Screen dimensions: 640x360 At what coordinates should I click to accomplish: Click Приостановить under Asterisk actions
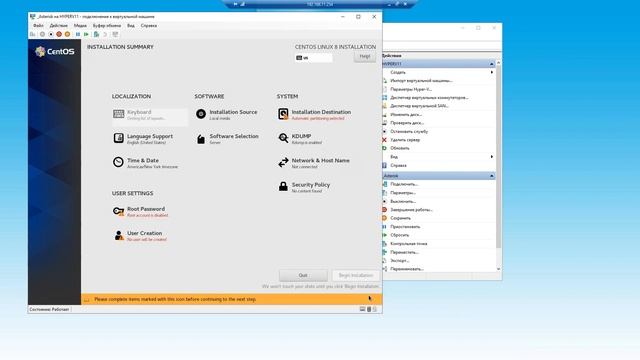click(405, 227)
